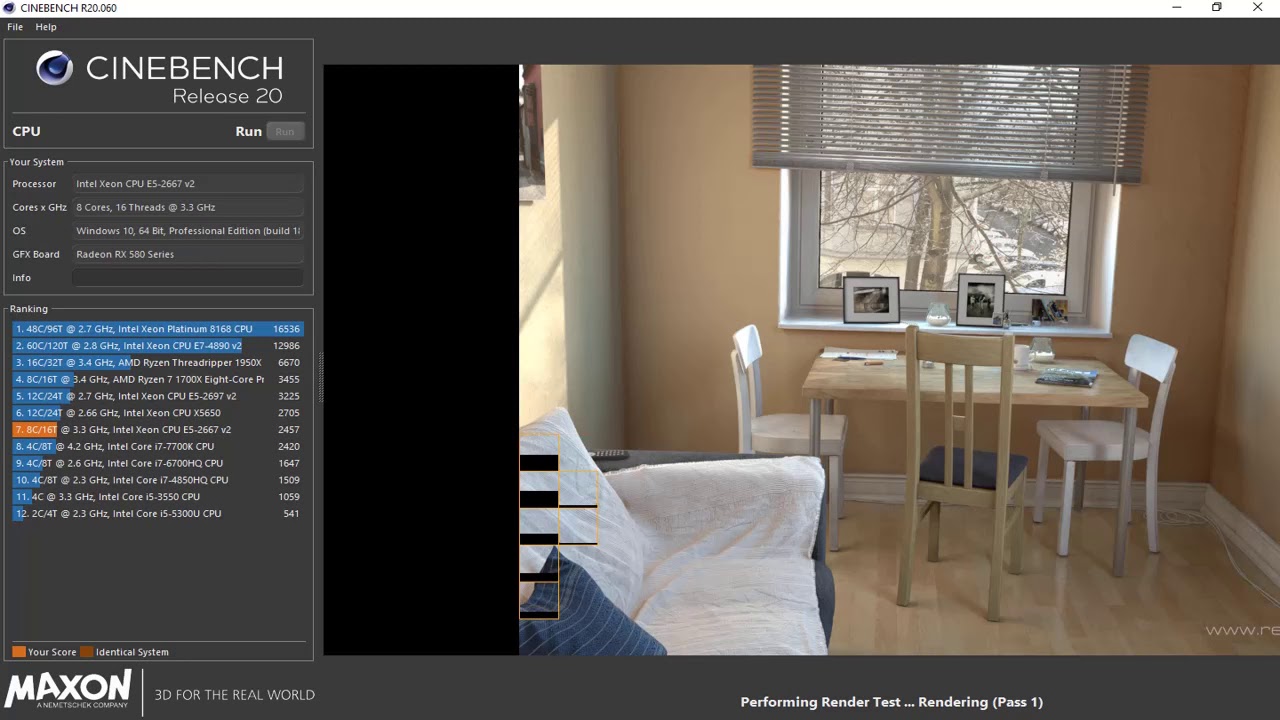Select ranking row Intel Xeon CPU X5650
Viewport: 1280px width, 720px height.
pos(157,413)
